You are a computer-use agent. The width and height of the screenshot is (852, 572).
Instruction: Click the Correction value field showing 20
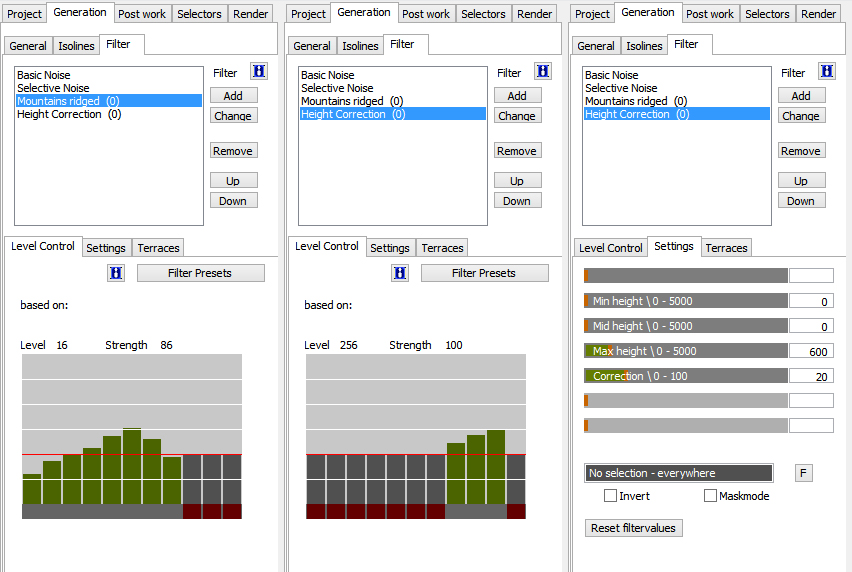(811, 376)
